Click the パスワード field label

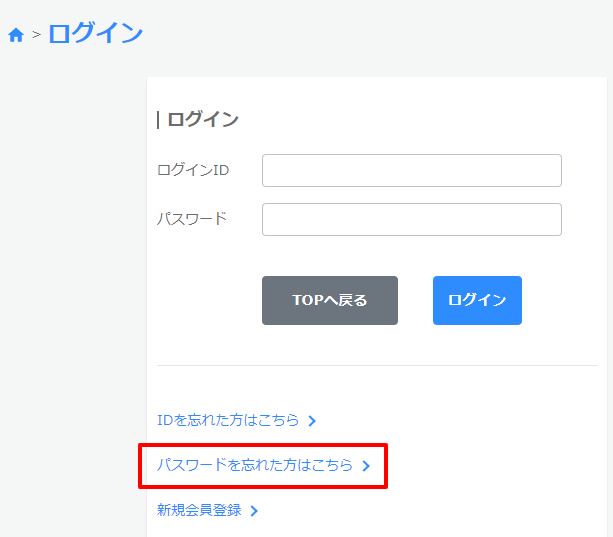tap(192, 218)
